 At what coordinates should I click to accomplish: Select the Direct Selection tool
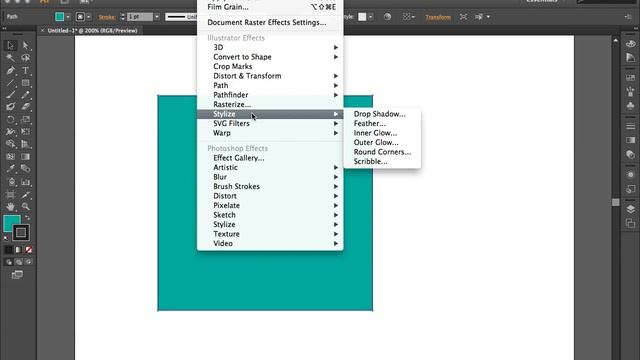tap(25, 45)
